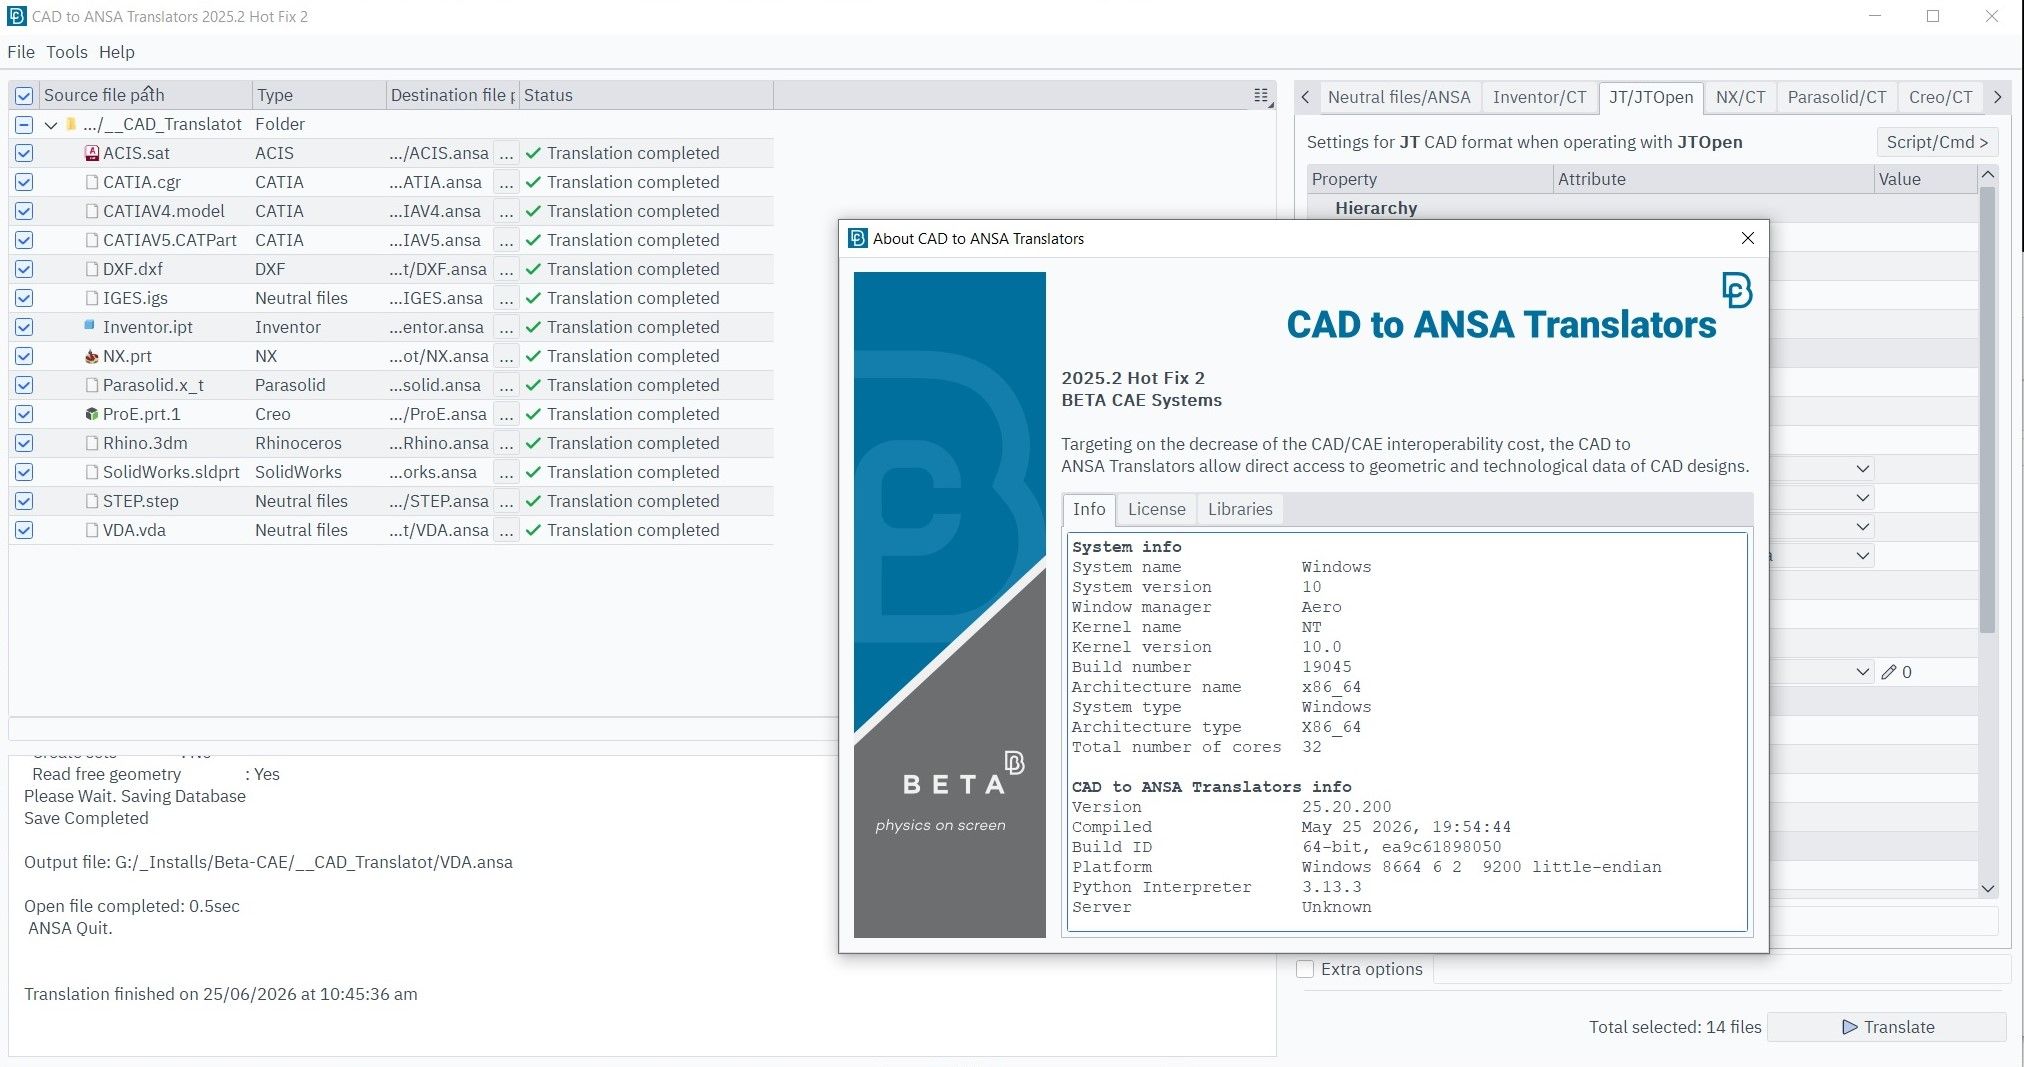2024x1067 pixels.
Task: Click the Translate button
Action: (1887, 1027)
